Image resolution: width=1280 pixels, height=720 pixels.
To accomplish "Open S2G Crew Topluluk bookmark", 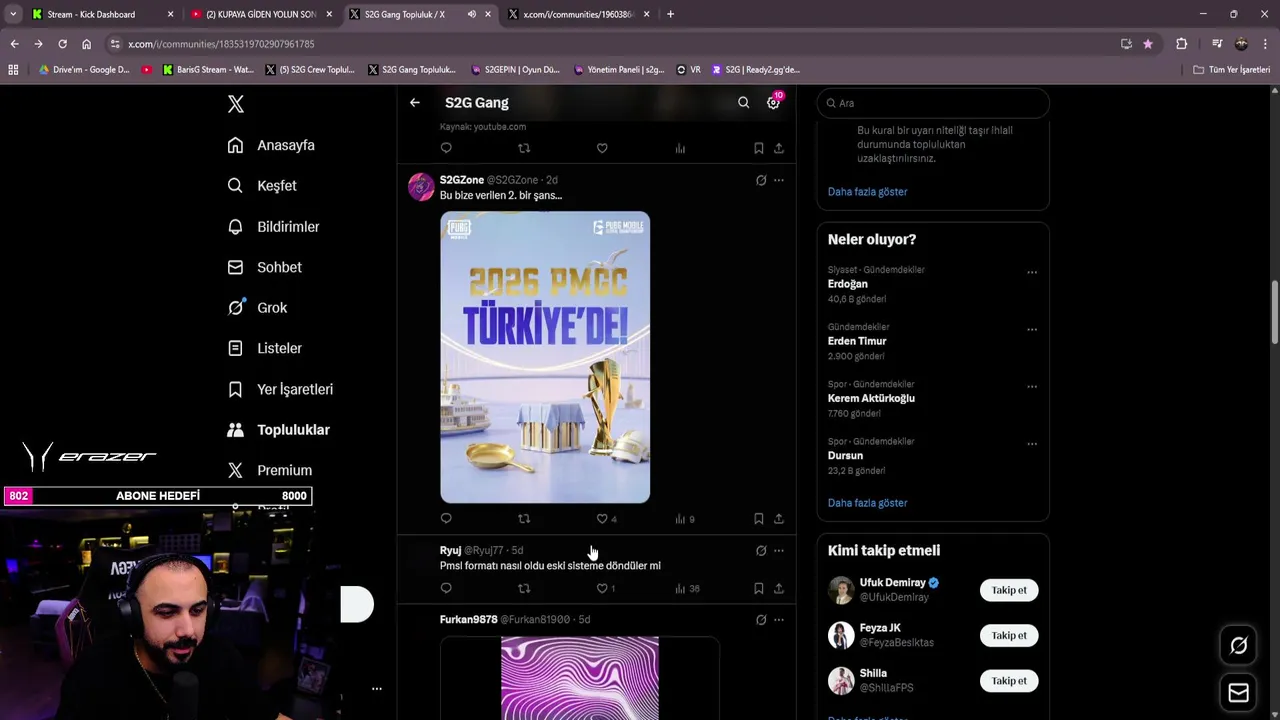I will 310,70.
